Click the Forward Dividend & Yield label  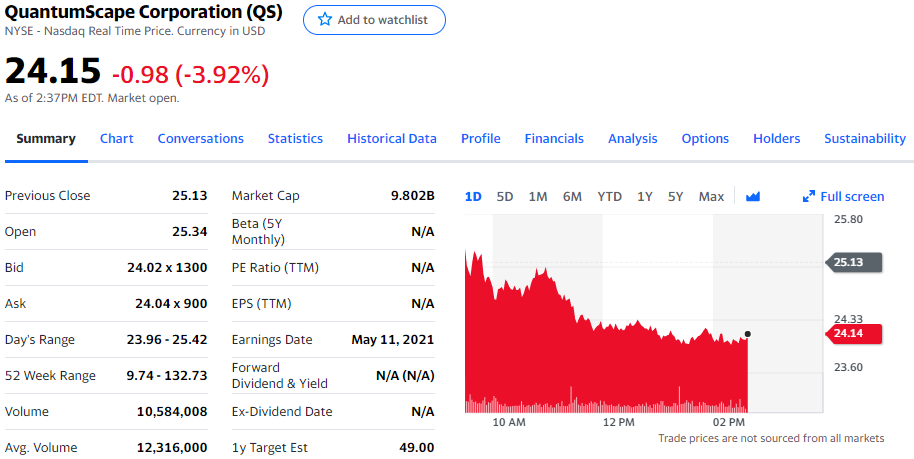pos(280,376)
